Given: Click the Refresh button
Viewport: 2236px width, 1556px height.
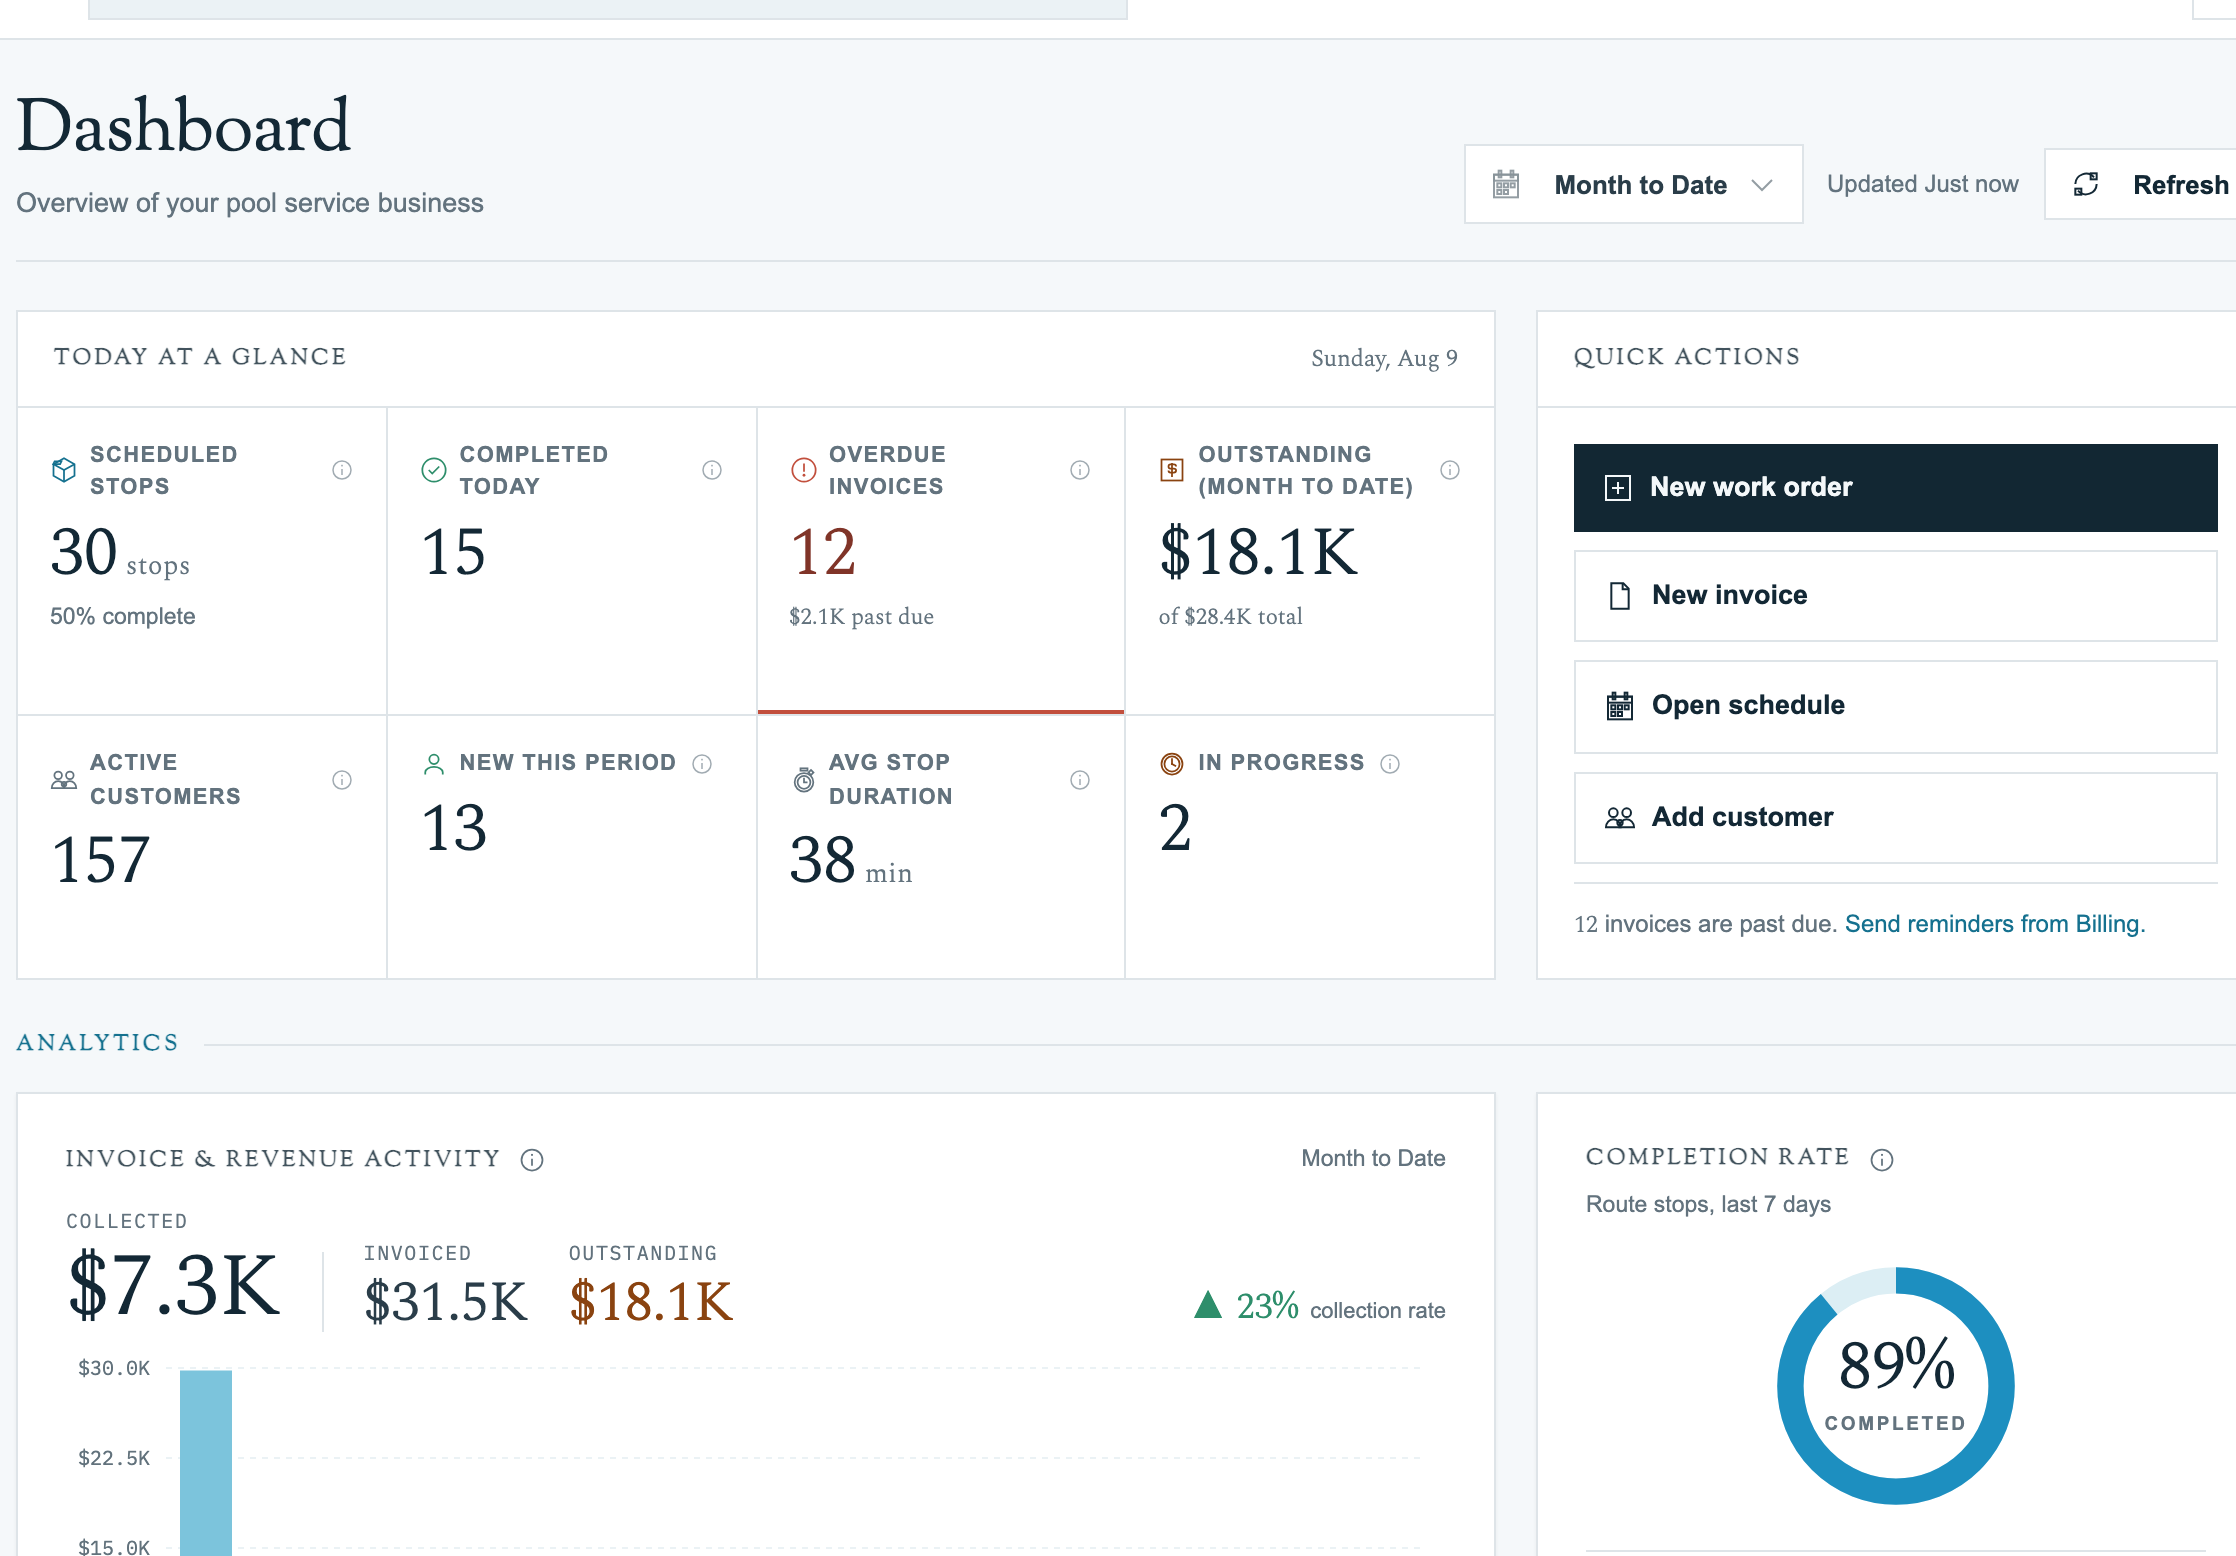Looking at the screenshot, I should coord(2140,185).
